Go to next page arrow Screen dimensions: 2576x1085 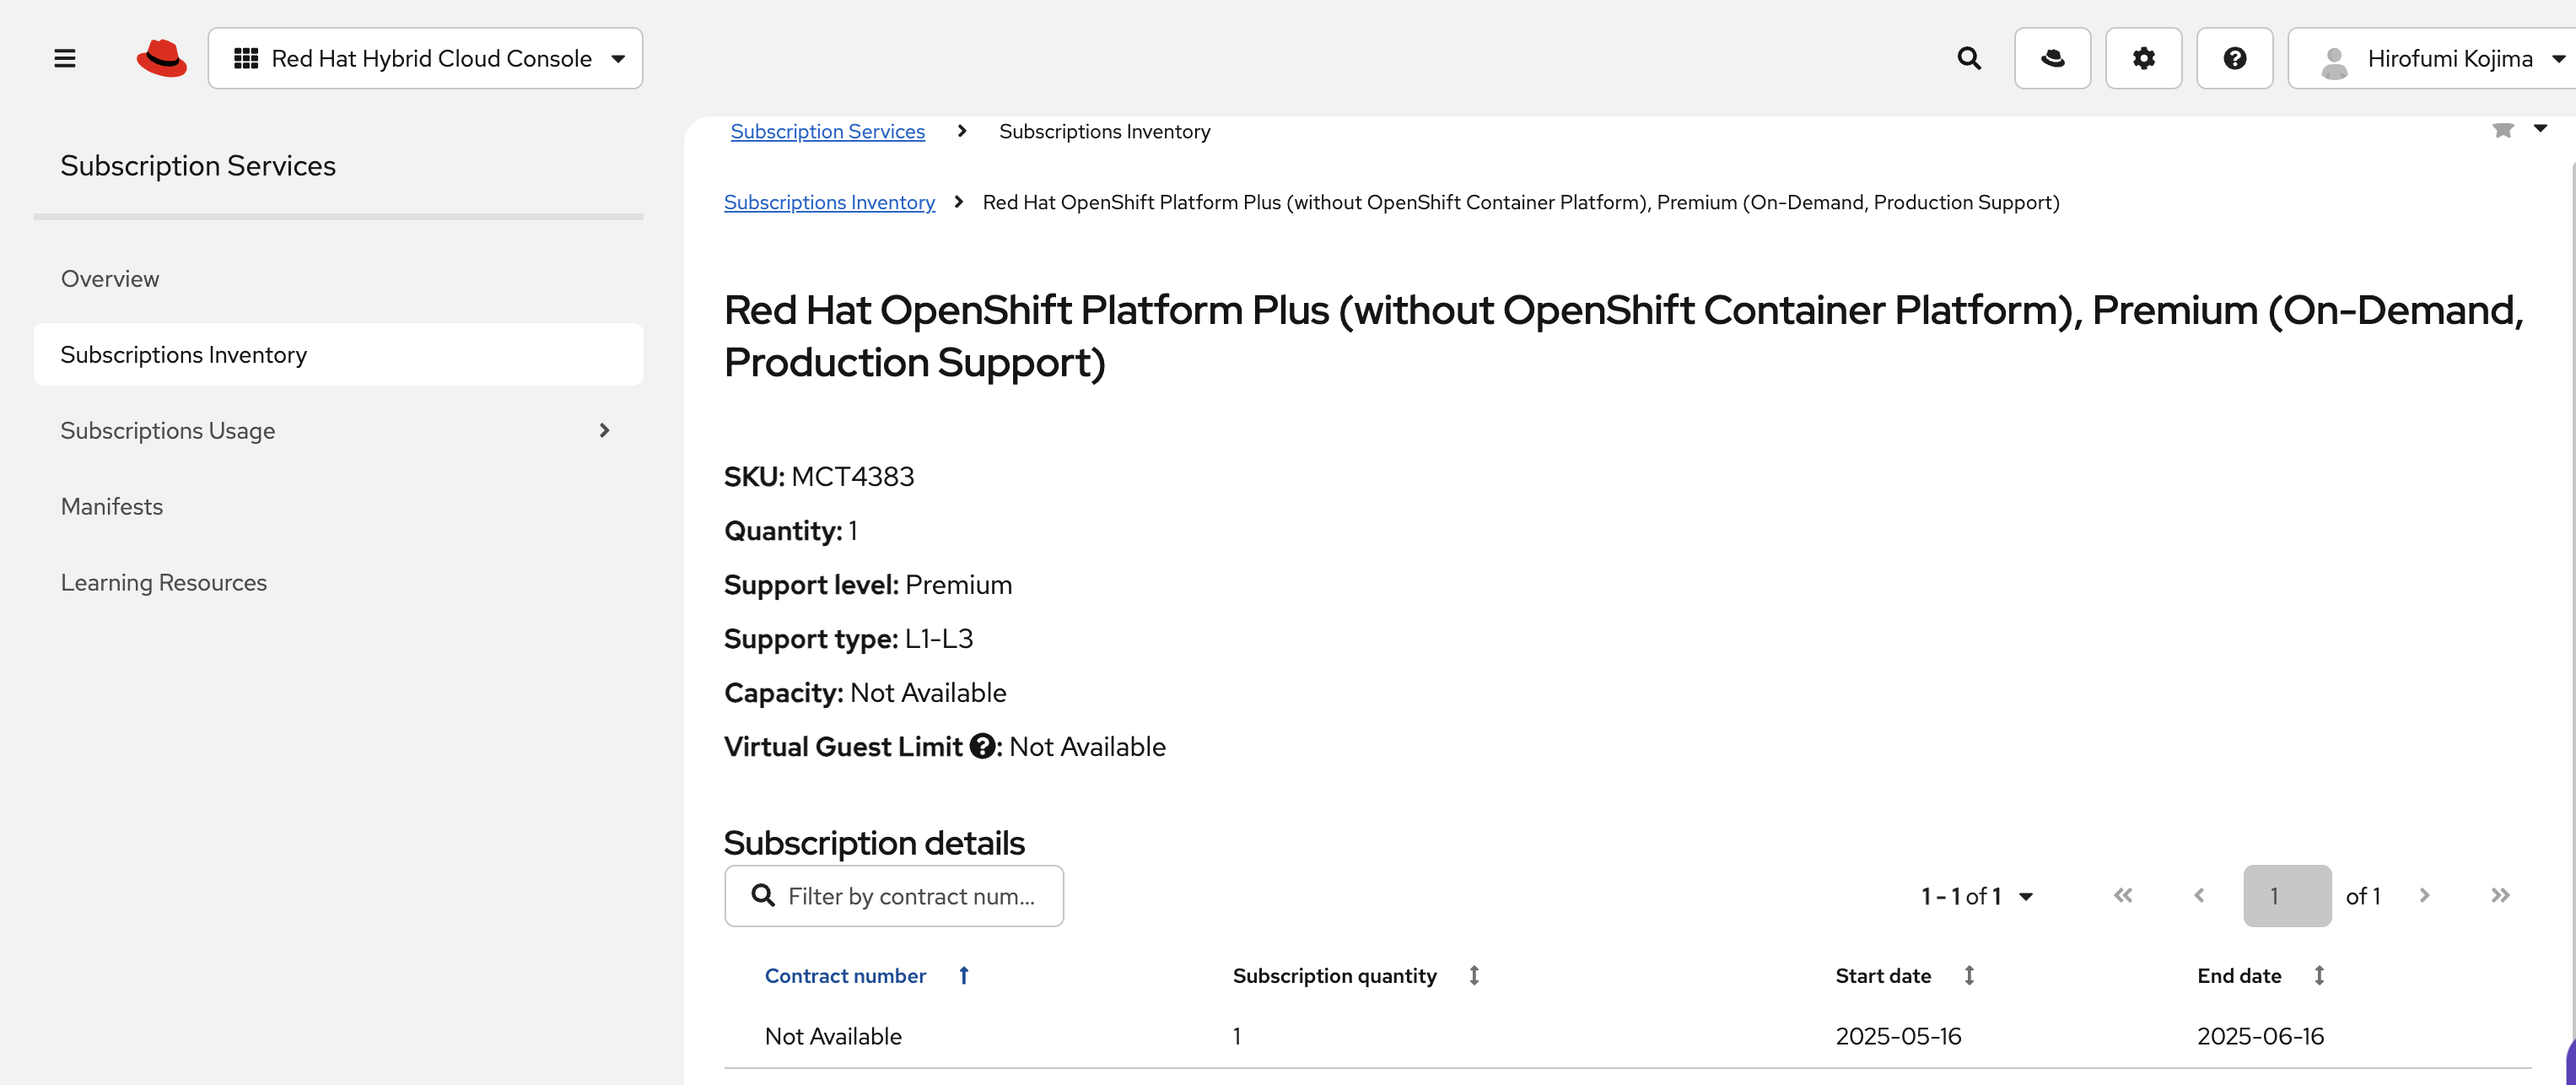coord(2424,896)
